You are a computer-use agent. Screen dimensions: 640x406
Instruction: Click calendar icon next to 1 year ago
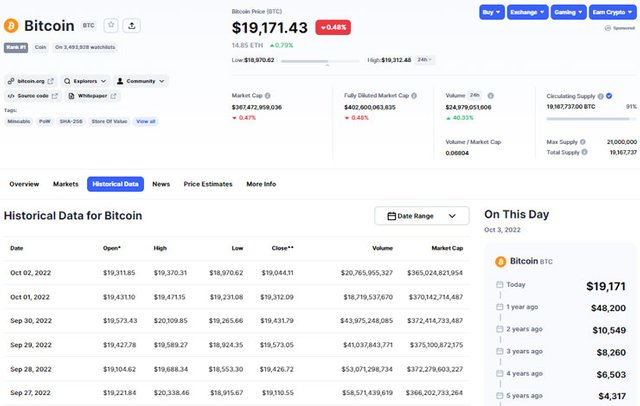point(500,306)
